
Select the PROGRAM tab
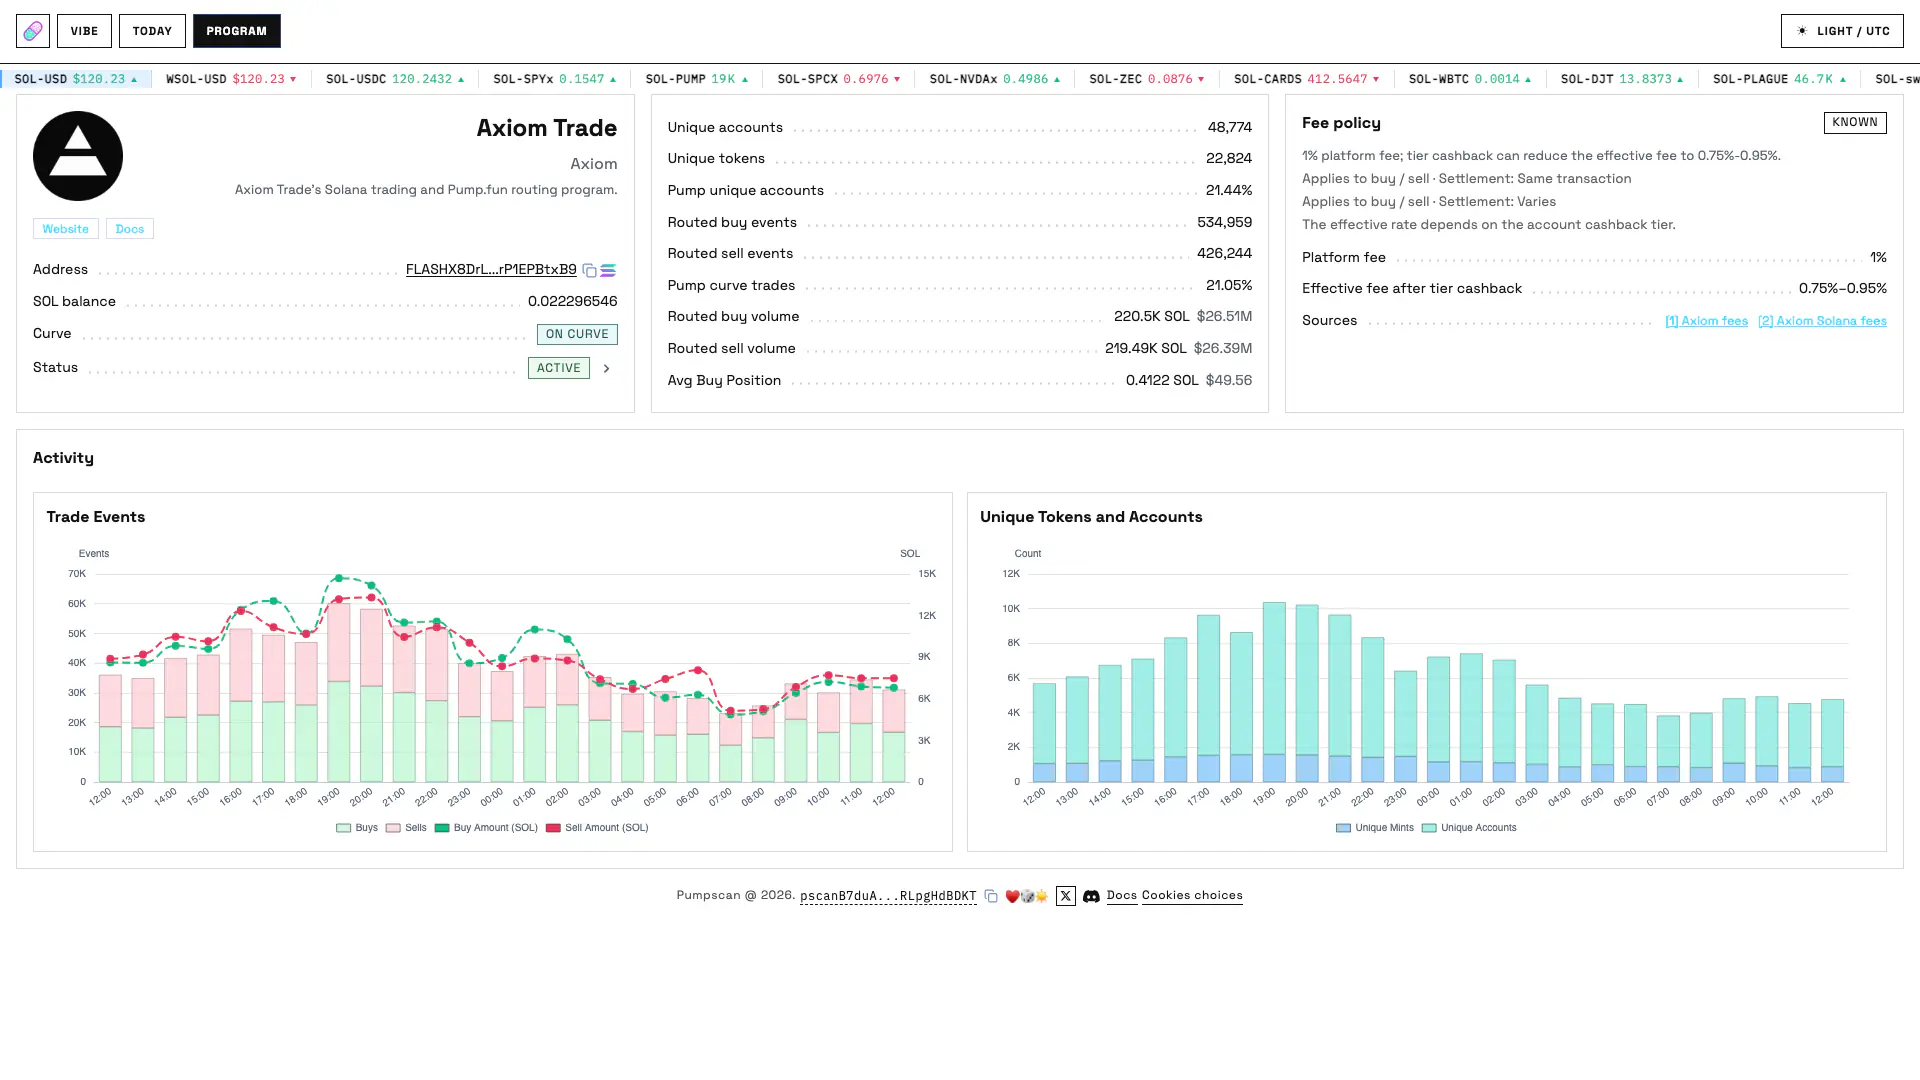click(237, 31)
